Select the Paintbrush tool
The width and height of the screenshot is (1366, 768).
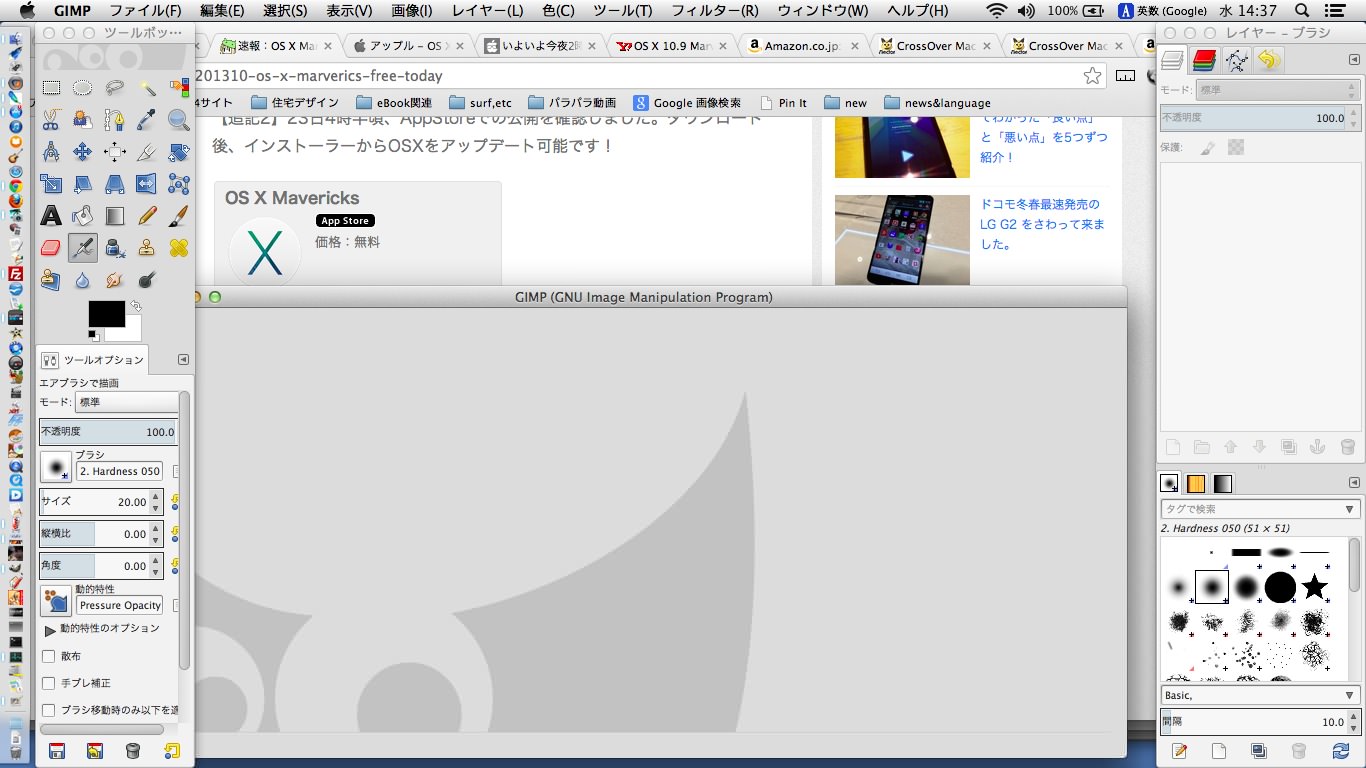[179, 215]
